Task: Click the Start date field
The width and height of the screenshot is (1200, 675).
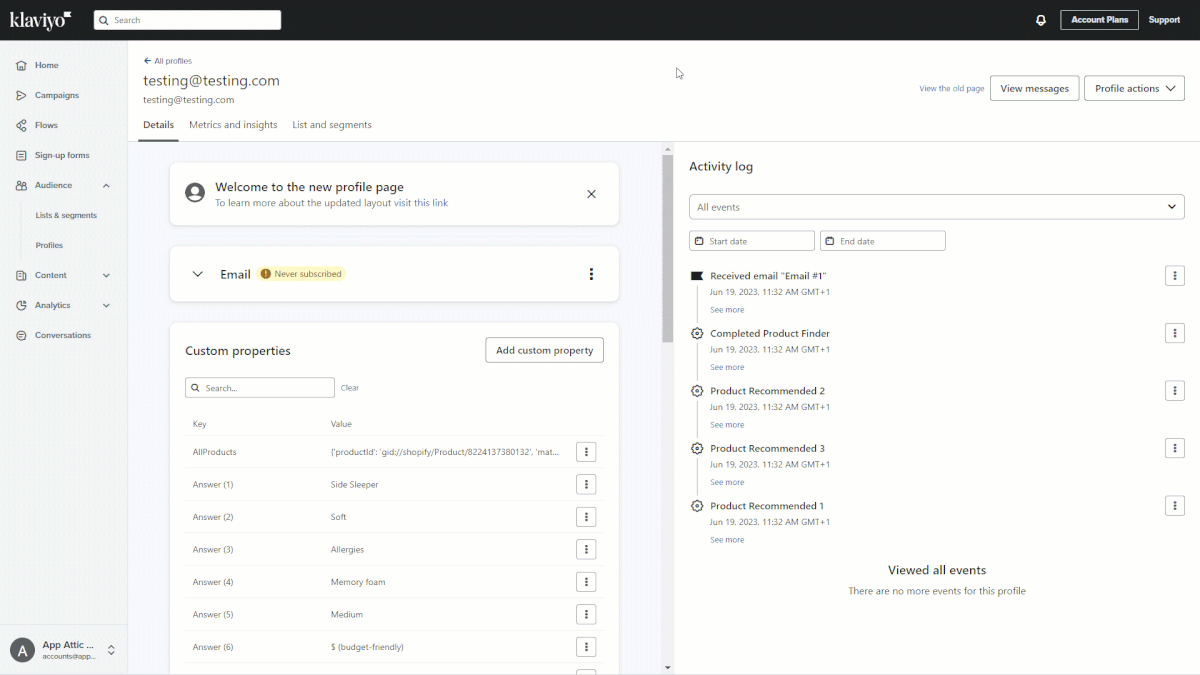Action: (752, 241)
